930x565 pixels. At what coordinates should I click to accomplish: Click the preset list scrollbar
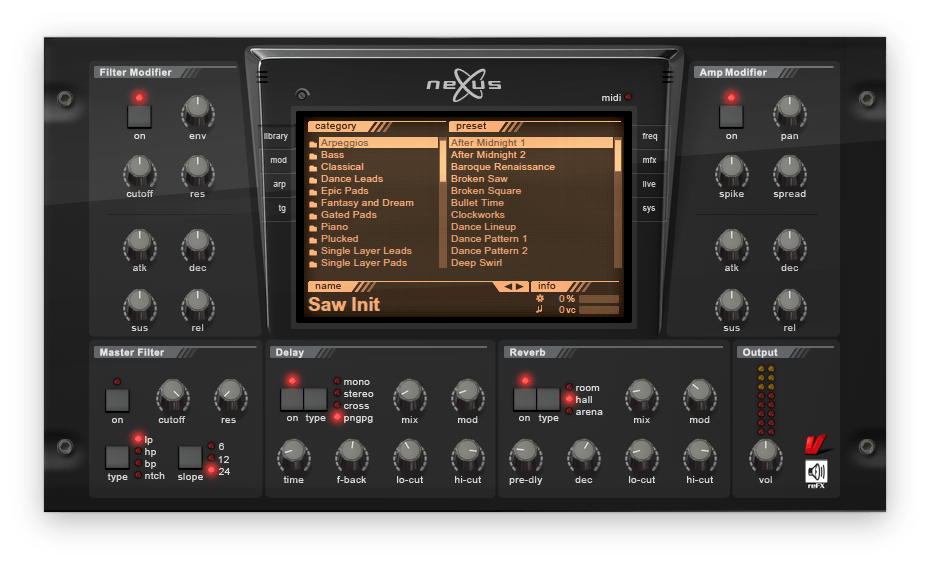pos(617,203)
